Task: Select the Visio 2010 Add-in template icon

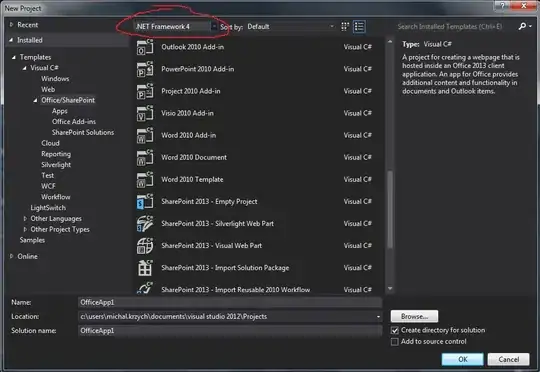Action: [x=145, y=113]
